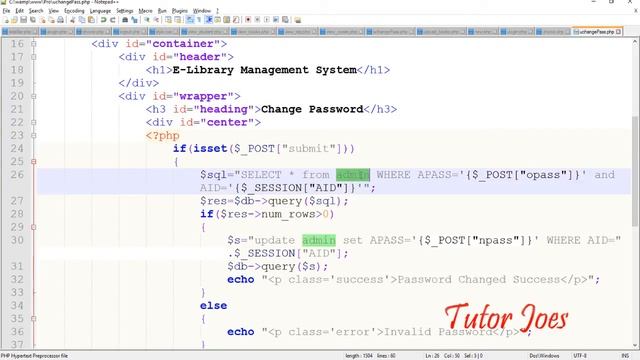Start macro recording with the red Record icon
Screen dimensions: 640x360
coord(248,20)
